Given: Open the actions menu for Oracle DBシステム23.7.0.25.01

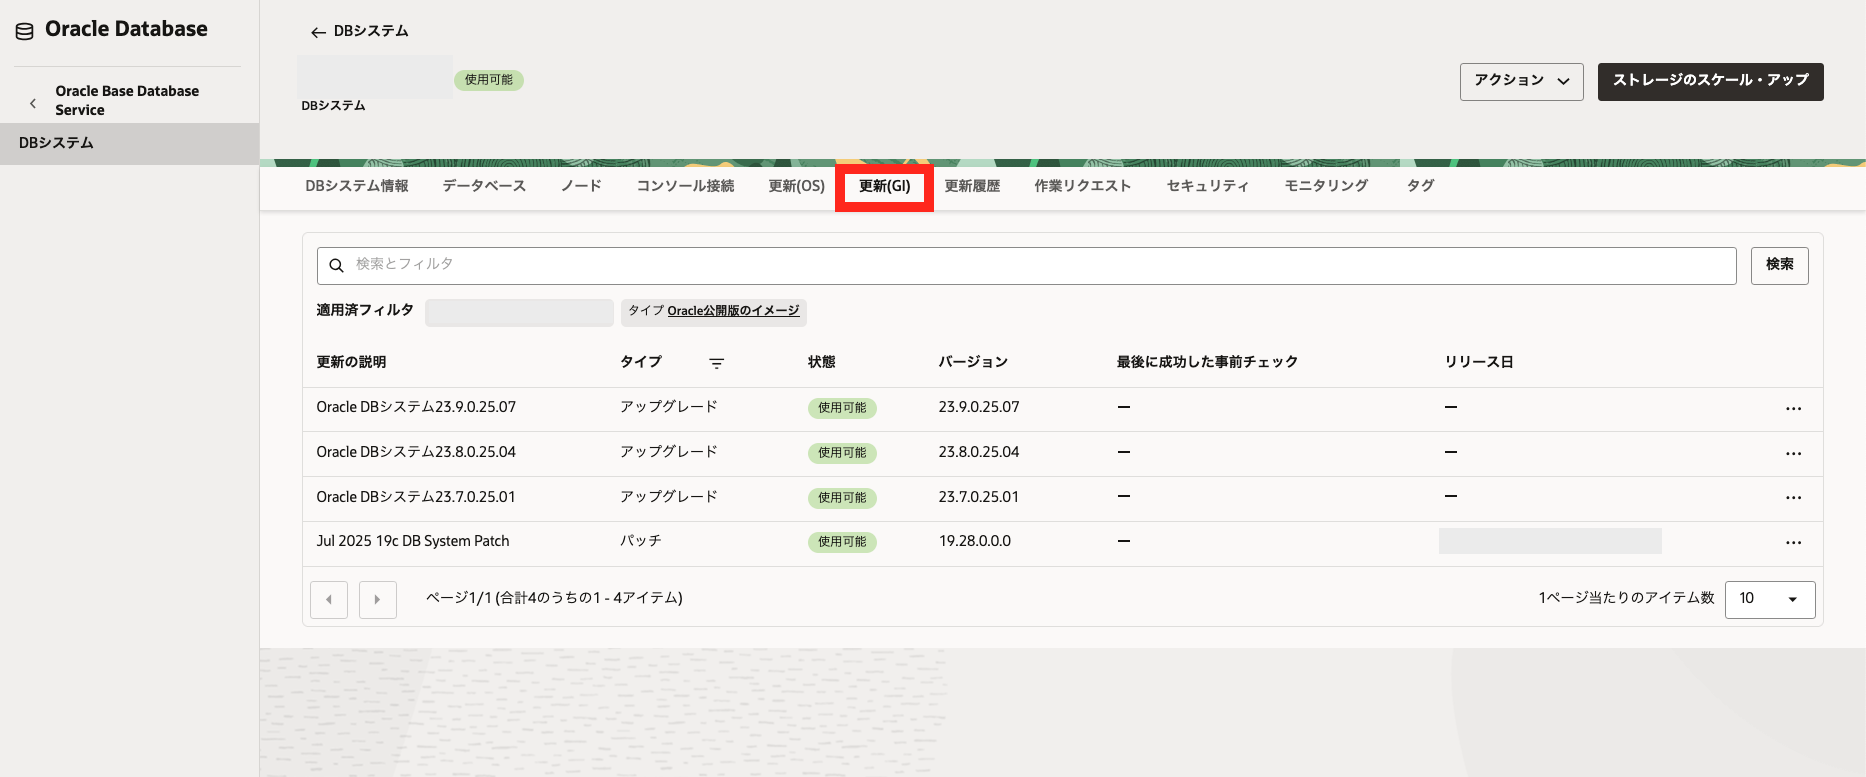Looking at the screenshot, I should 1793,497.
